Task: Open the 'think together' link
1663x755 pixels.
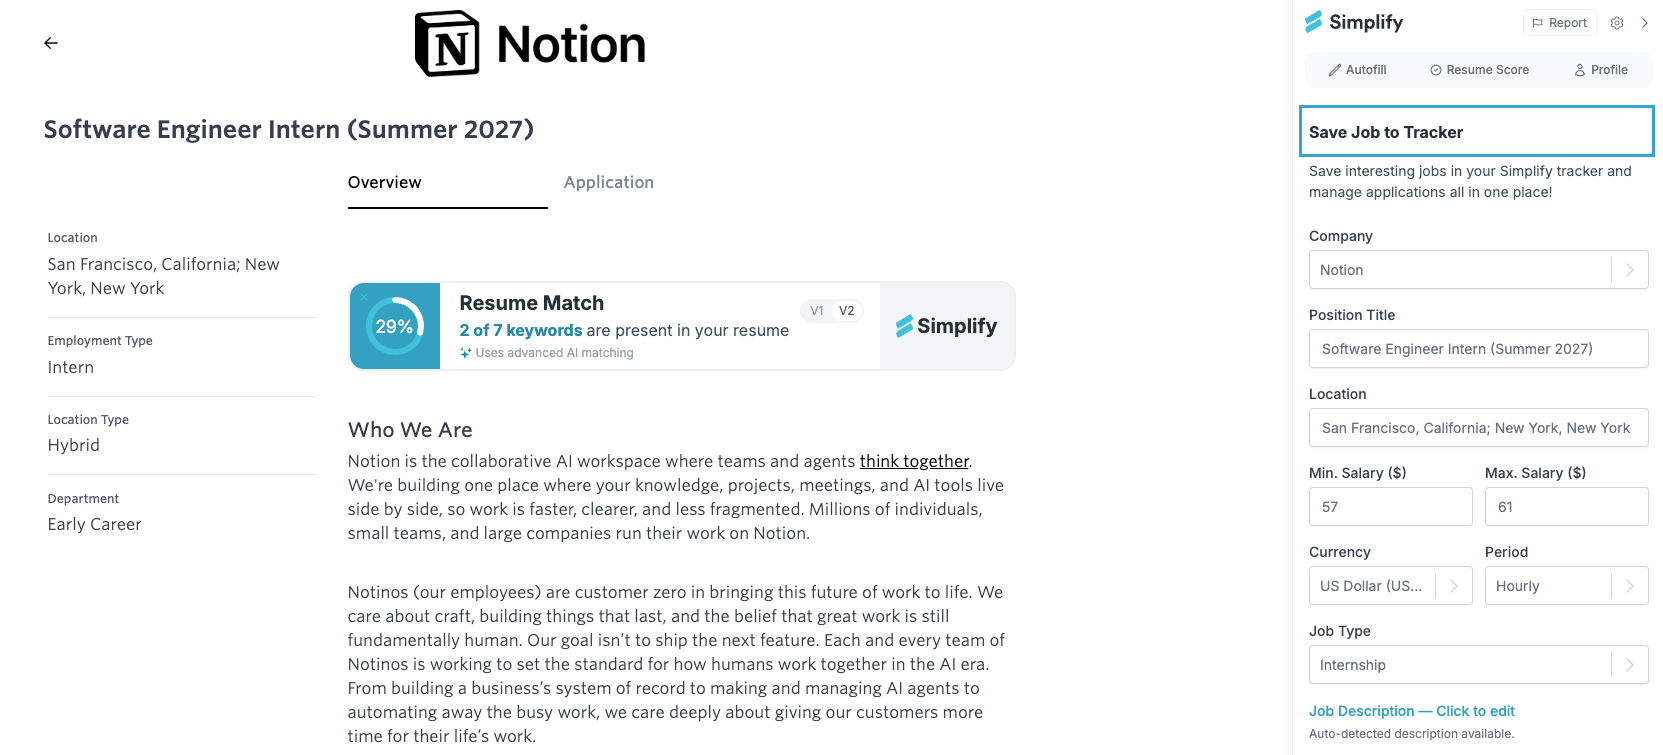Action: (914, 461)
